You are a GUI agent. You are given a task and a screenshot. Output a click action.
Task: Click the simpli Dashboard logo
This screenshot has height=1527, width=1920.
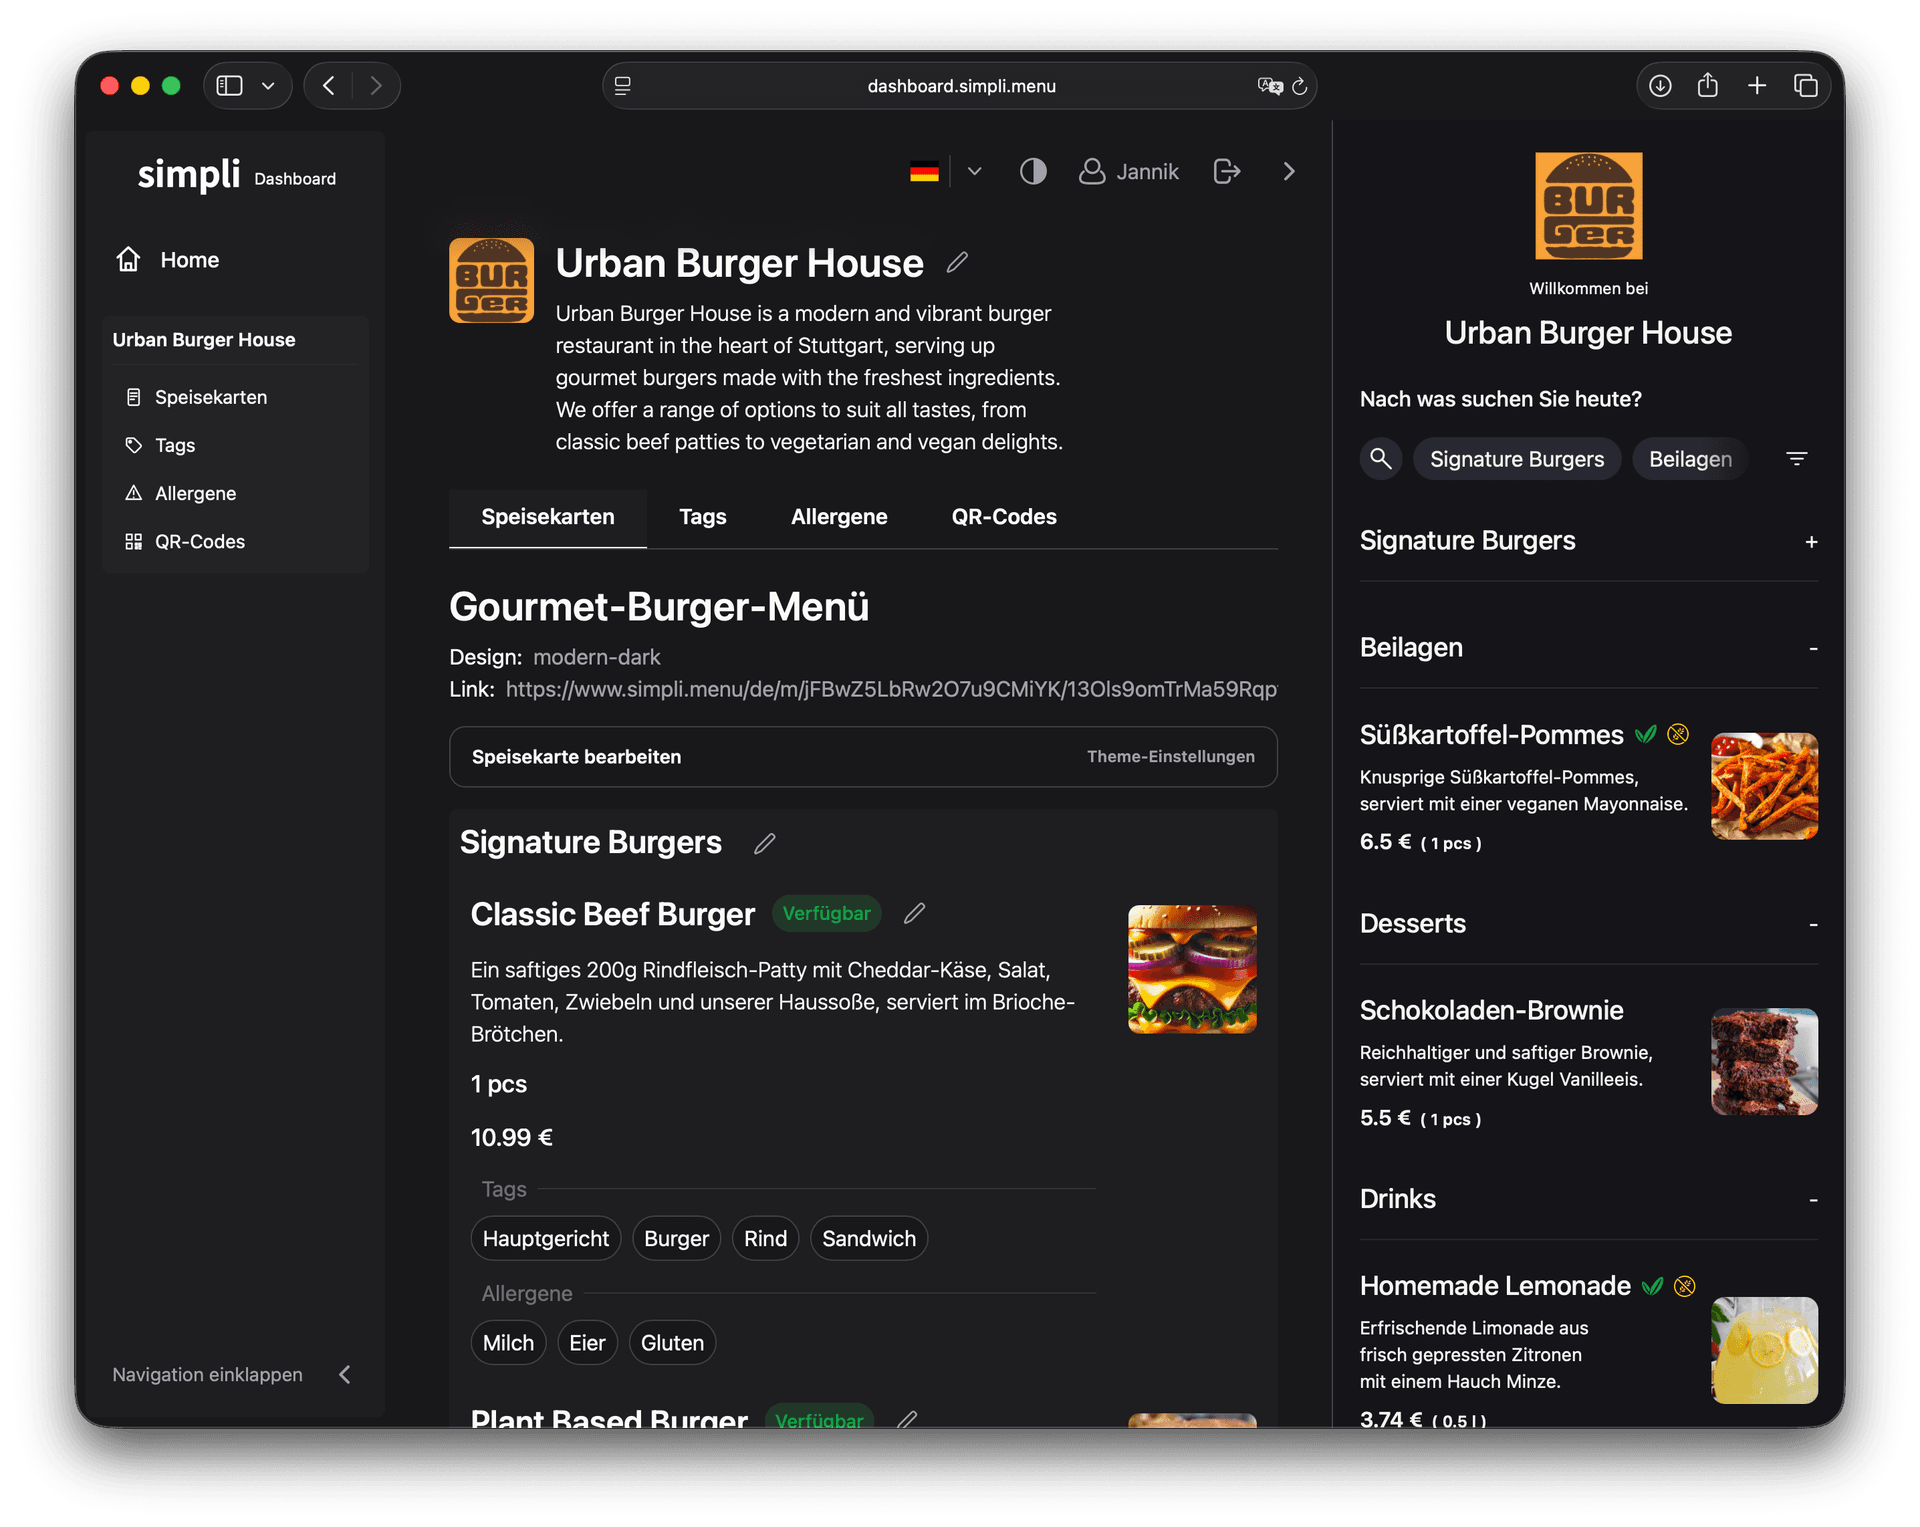[236, 175]
